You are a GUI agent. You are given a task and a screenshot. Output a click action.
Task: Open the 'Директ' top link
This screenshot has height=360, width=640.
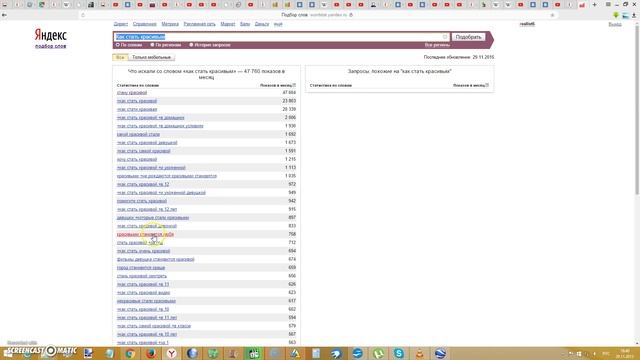click(x=120, y=24)
